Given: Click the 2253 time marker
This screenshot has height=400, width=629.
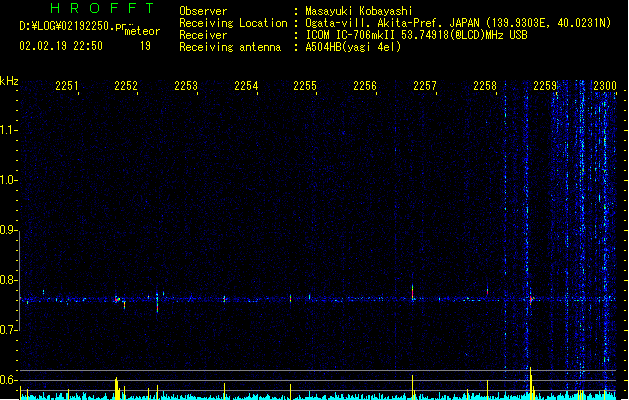Looking at the screenshot, I should coord(186,86).
